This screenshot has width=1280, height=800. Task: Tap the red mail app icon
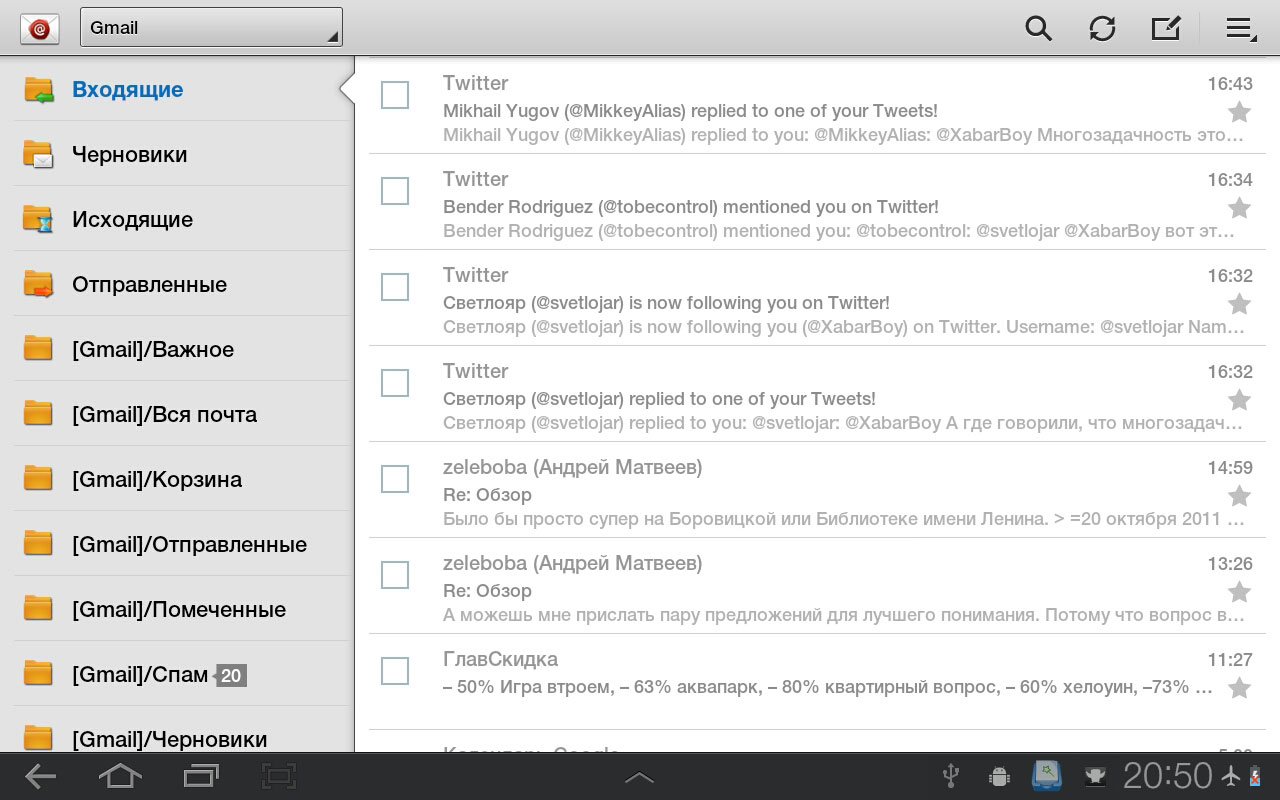click(40, 28)
